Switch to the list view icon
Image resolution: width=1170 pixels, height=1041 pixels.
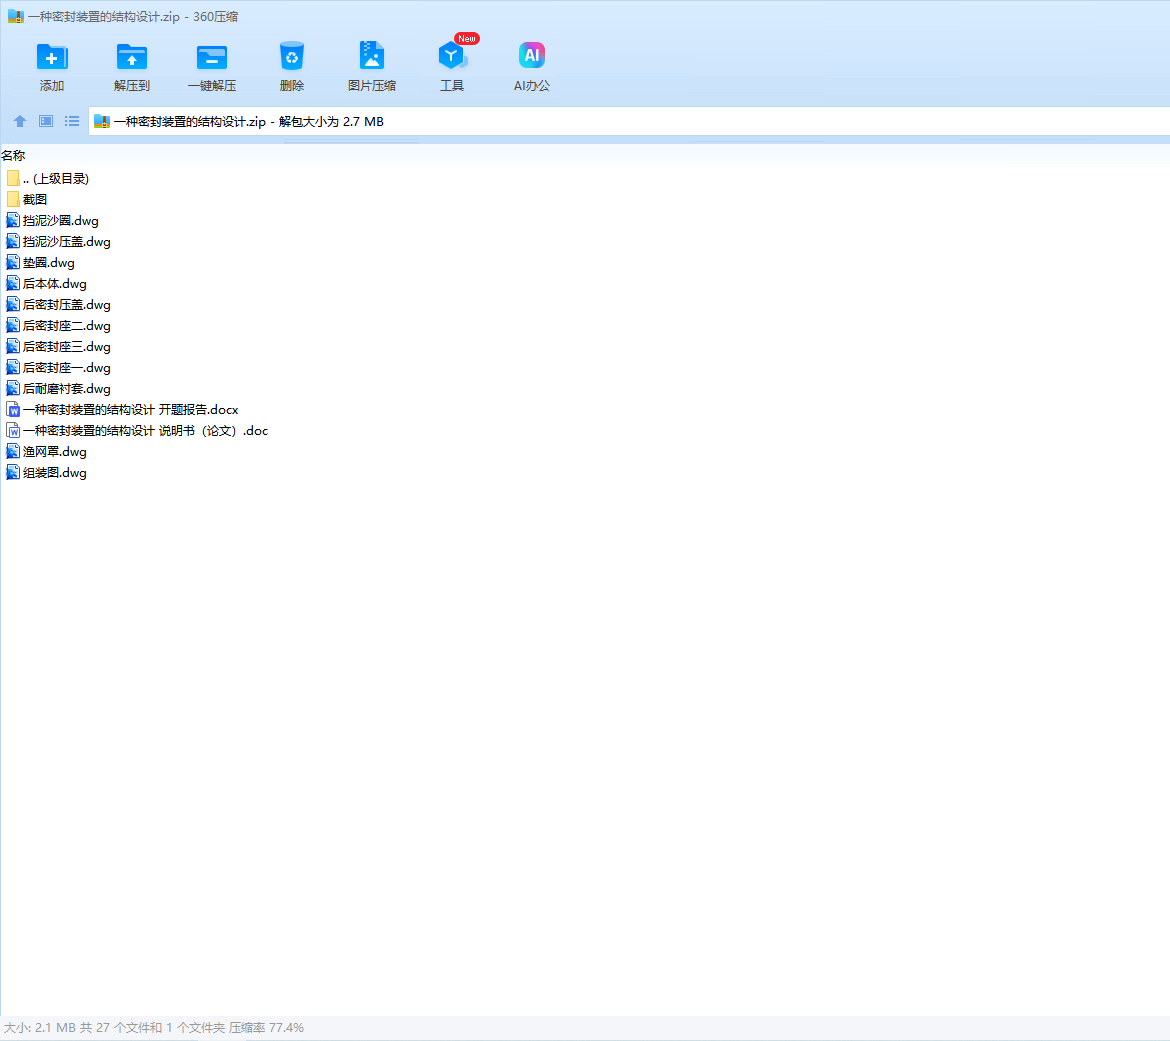[72, 121]
